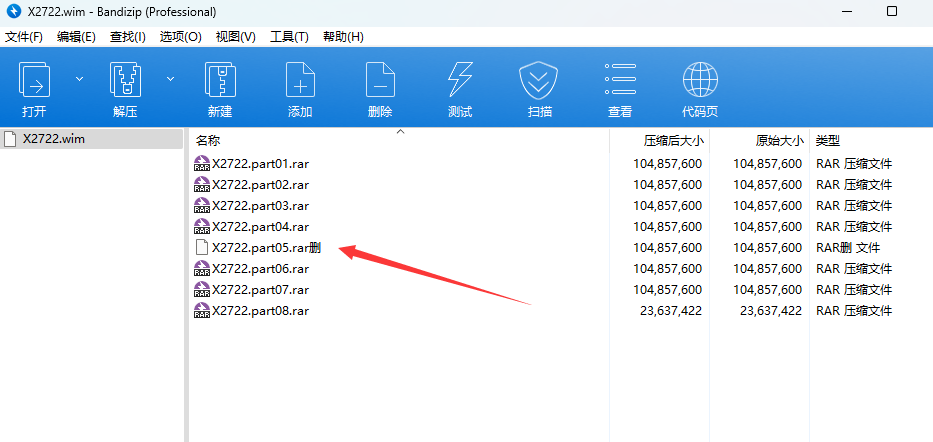This screenshot has height=442, width=933.
Task: Click the file icon beside X2722.wim in tree
Action: (x=10, y=139)
